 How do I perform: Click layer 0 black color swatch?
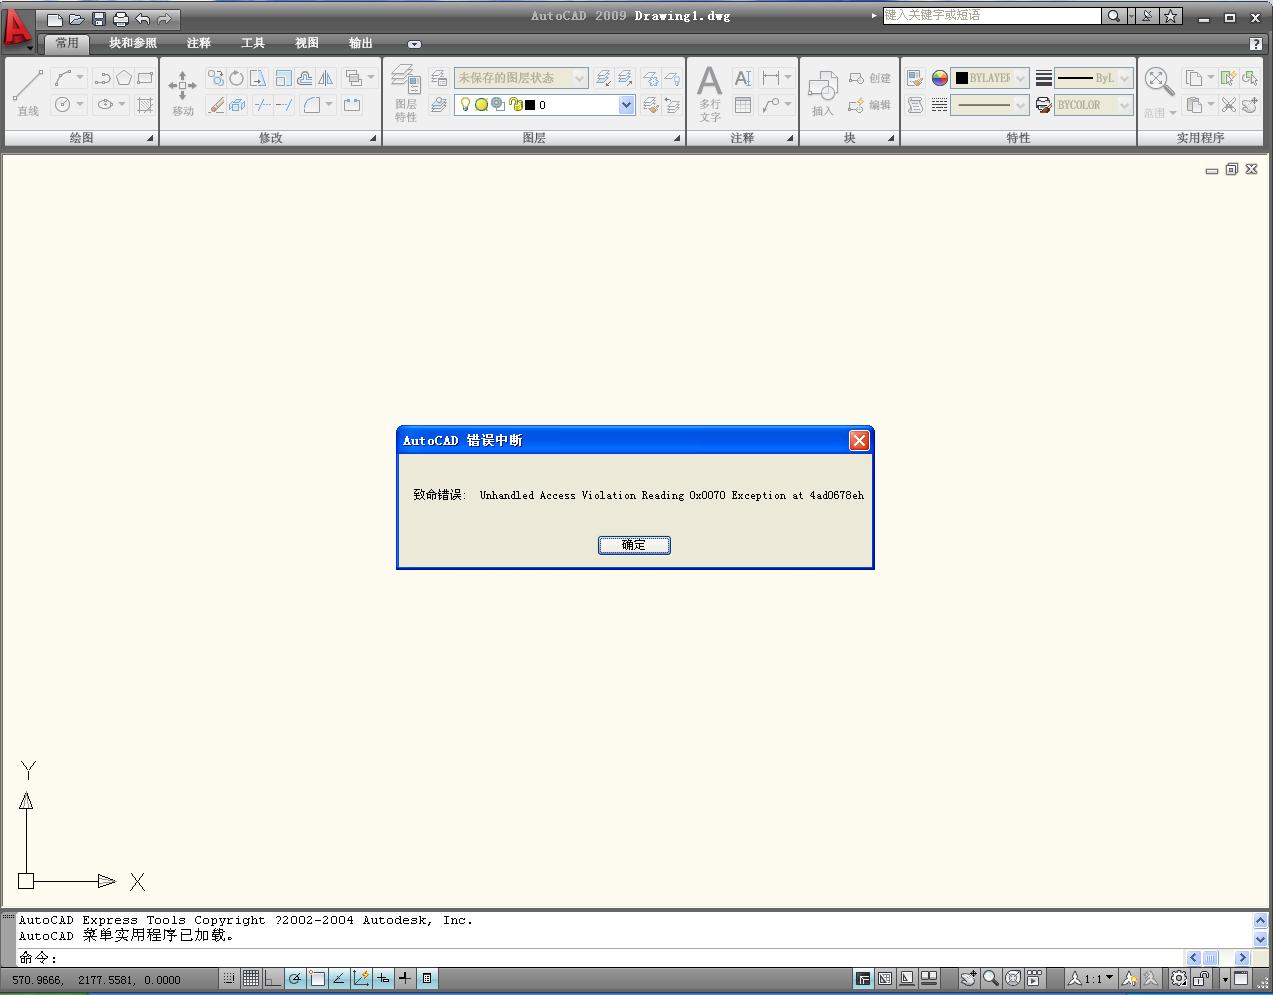(x=530, y=105)
